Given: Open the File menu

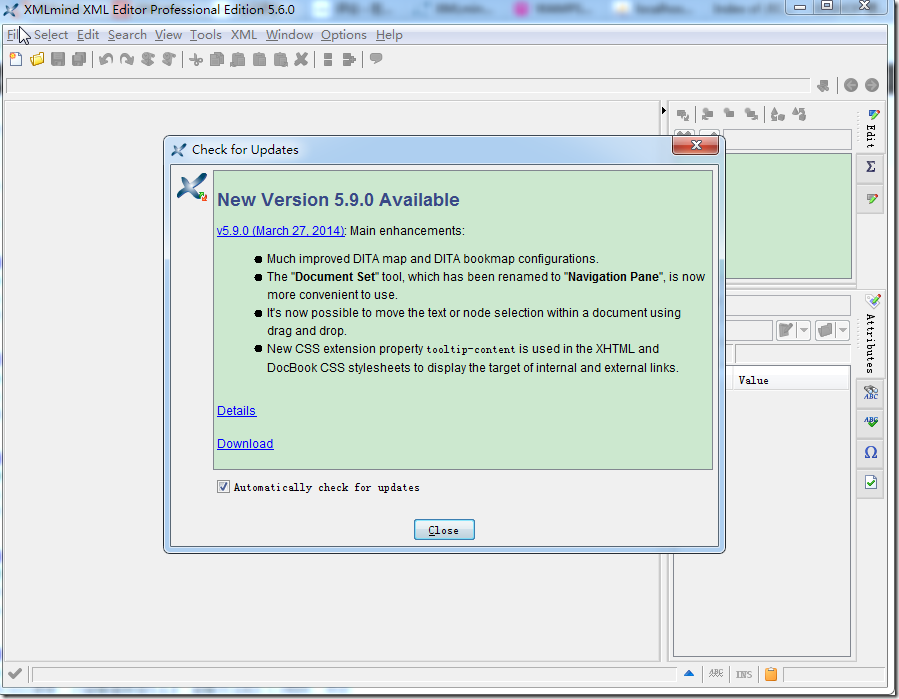Looking at the screenshot, I should [13, 35].
